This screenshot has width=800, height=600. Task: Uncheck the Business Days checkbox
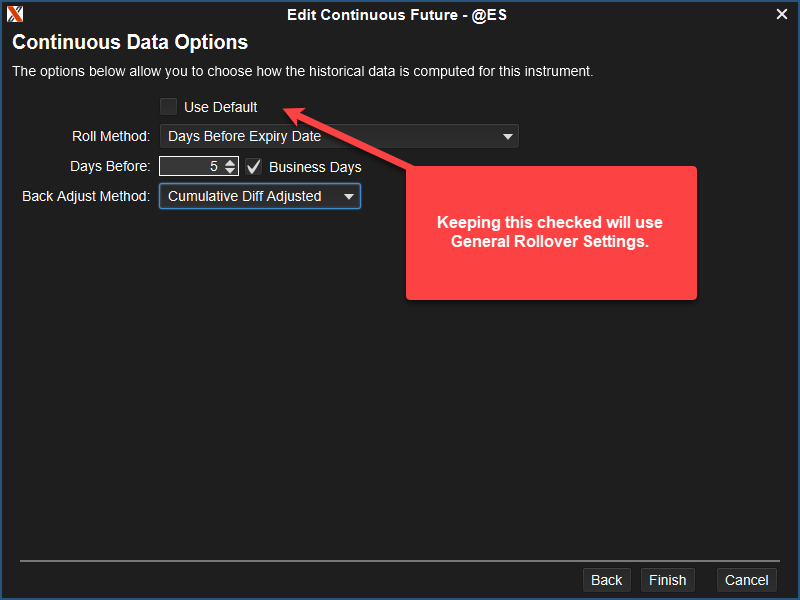click(x=254, y=167)
